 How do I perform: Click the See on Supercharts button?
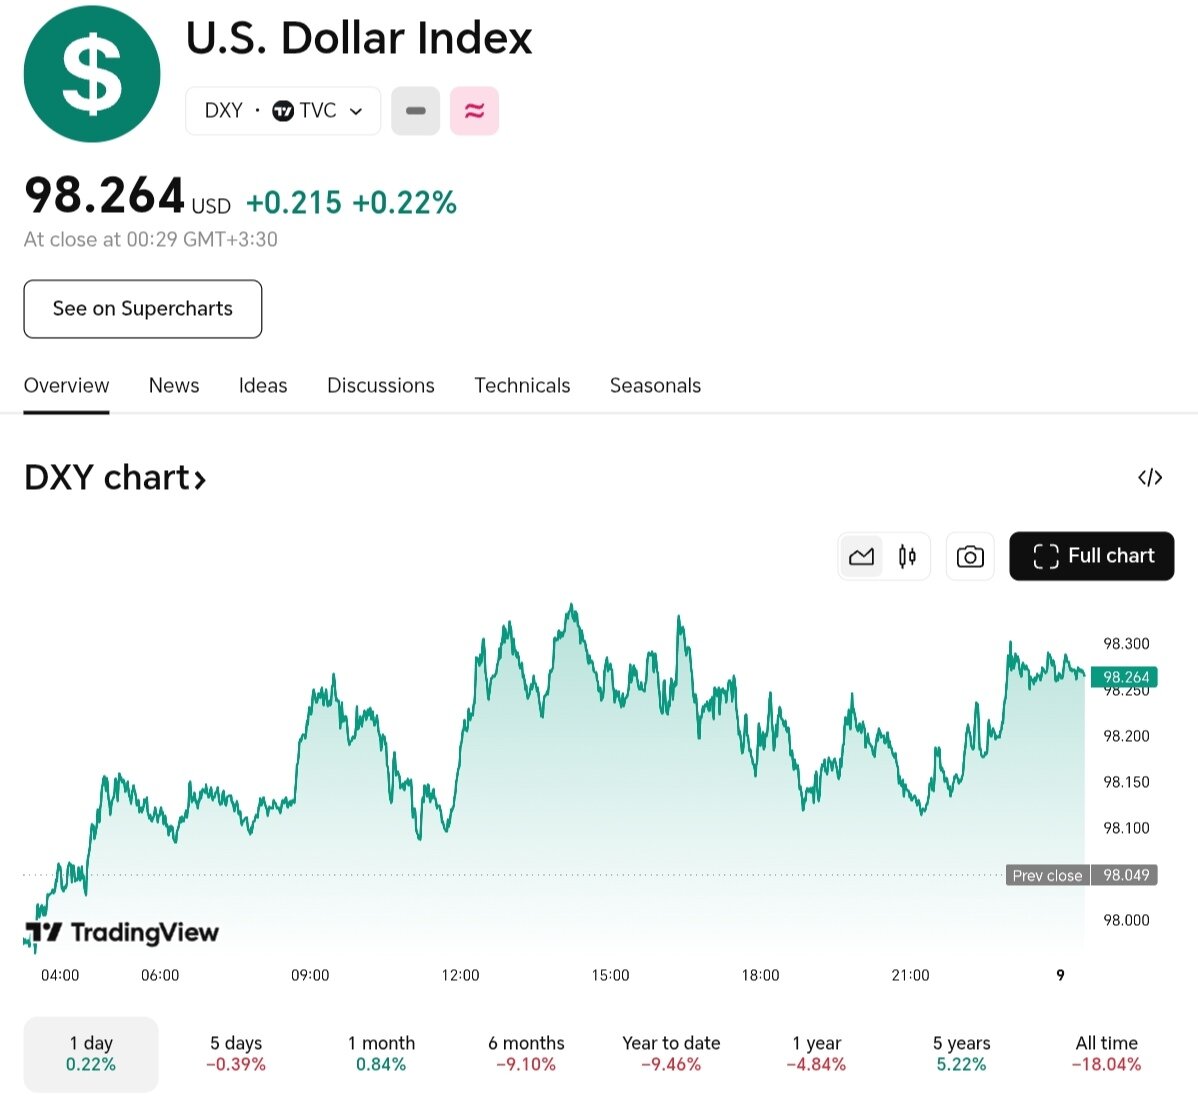point(143,309)
